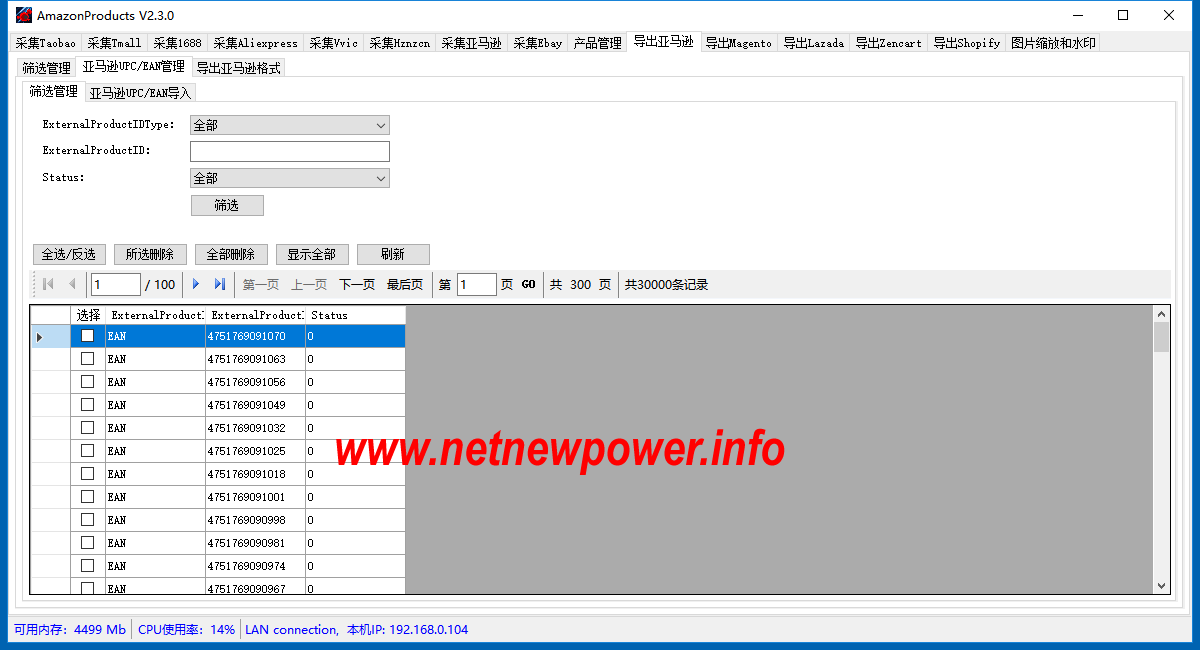Viewport: 1200px width, 650px height.
Task: Check the box for EAN 4751769091025
Action: 88,451
